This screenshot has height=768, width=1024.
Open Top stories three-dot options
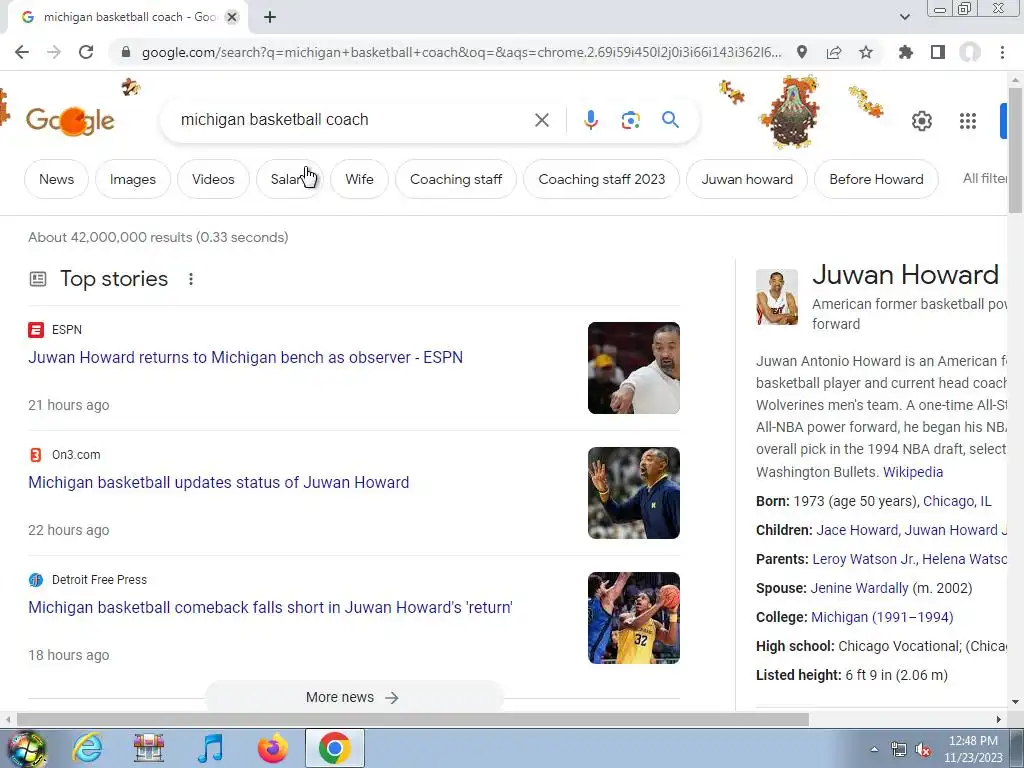[191, 279]
